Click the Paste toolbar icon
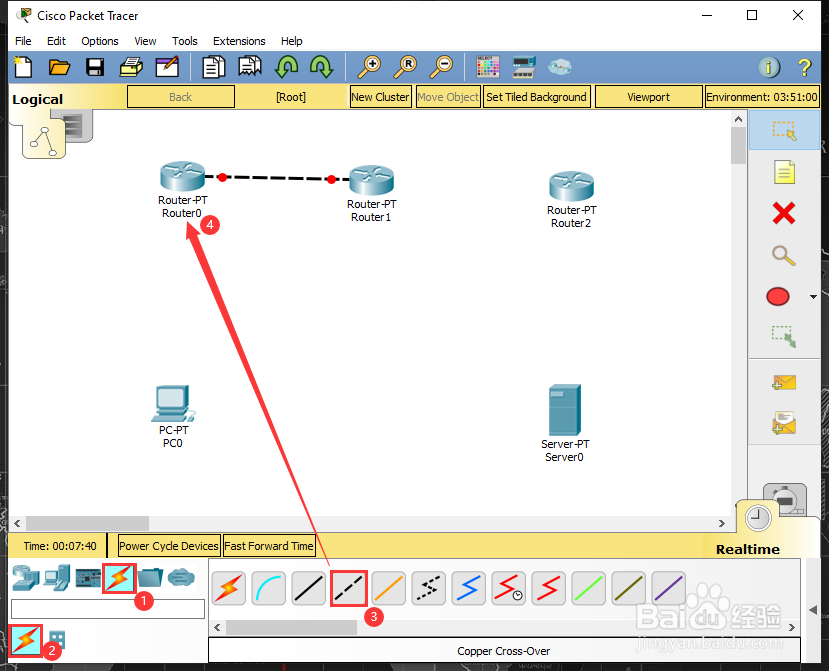 tap(250, 67)
